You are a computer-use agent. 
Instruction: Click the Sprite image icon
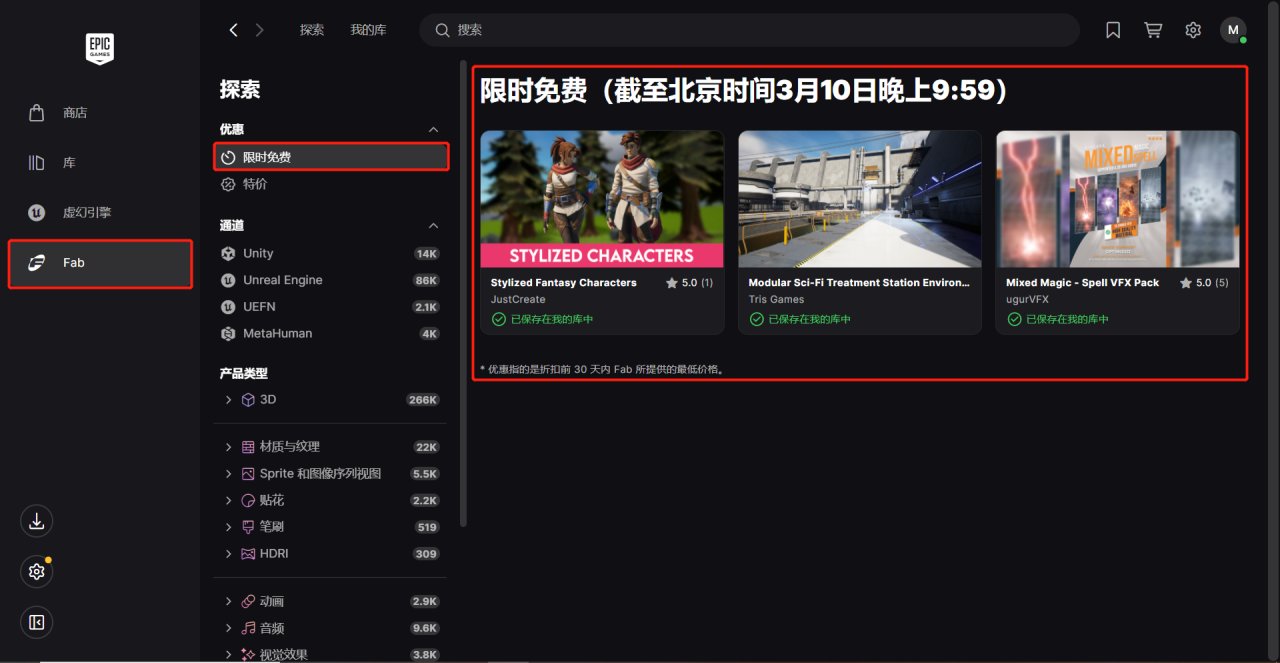click(249, 474)
